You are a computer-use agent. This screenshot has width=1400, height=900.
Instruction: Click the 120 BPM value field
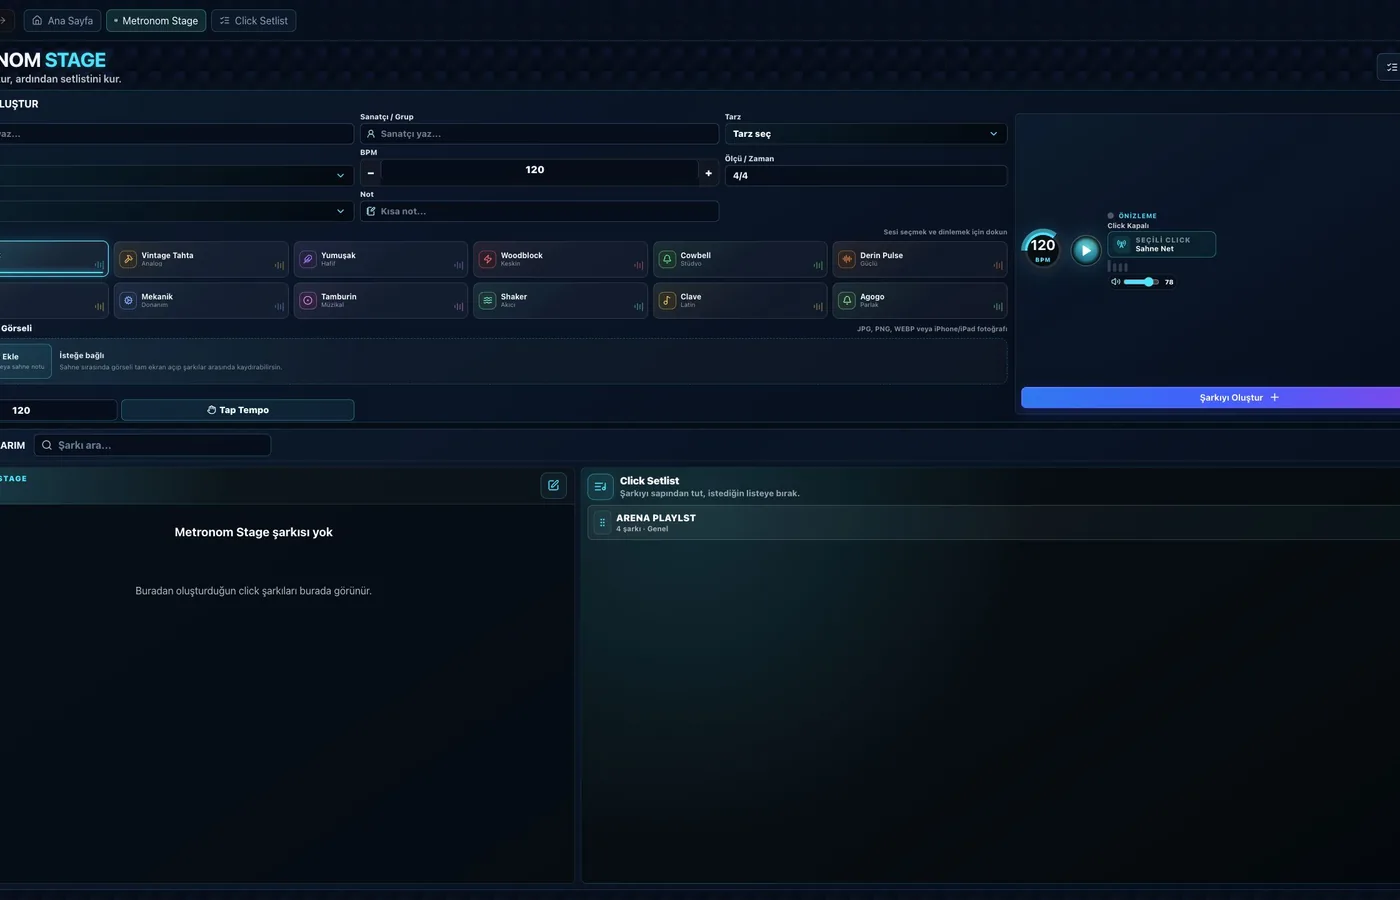click(539, 170)
